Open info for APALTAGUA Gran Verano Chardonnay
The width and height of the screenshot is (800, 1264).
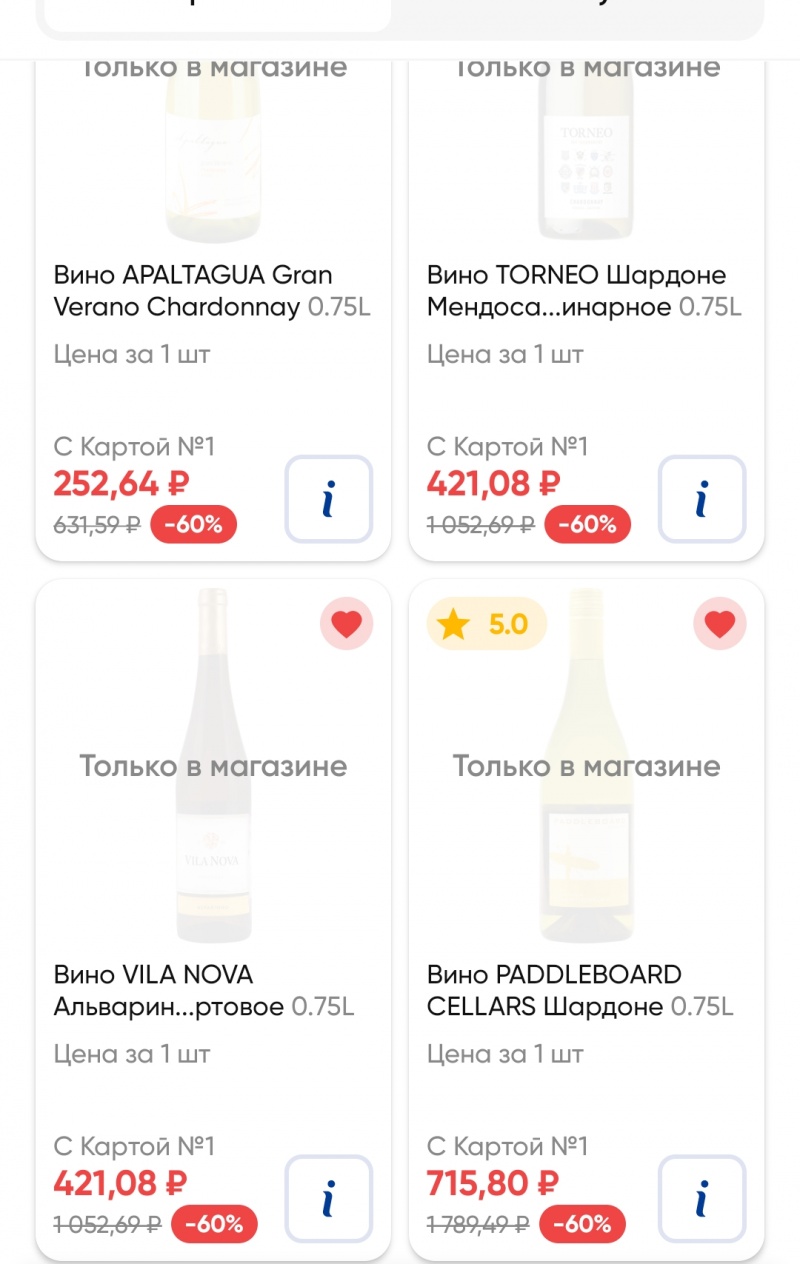click(329, 499)
